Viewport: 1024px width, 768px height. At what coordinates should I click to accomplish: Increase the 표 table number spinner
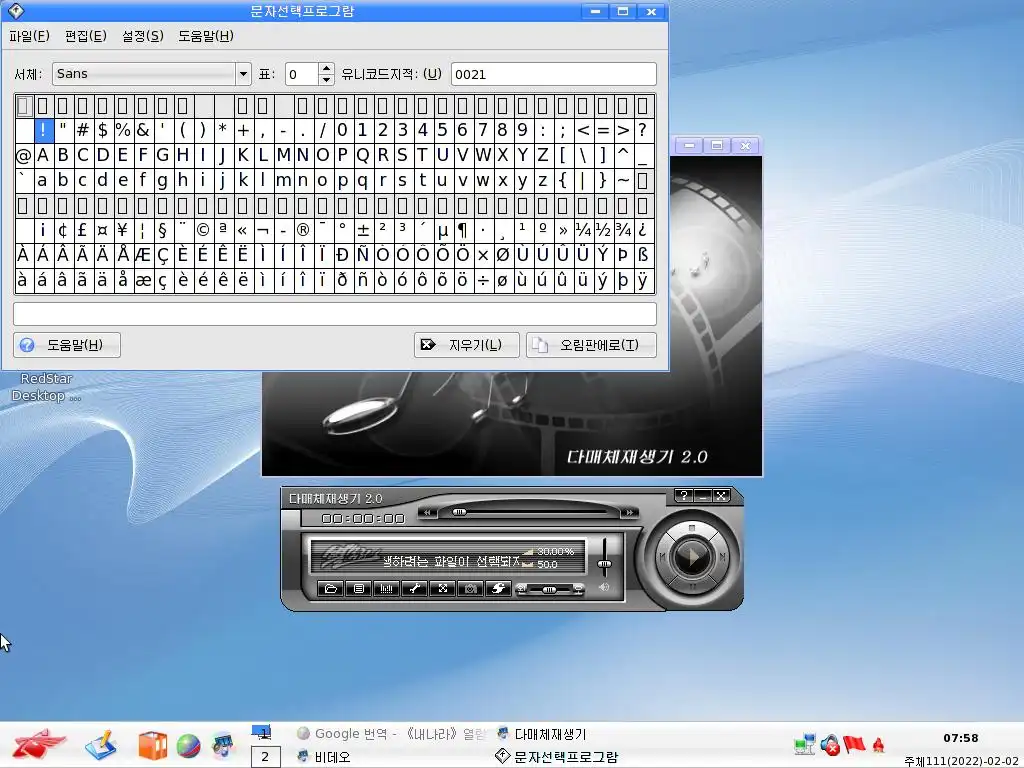(327, 68)
